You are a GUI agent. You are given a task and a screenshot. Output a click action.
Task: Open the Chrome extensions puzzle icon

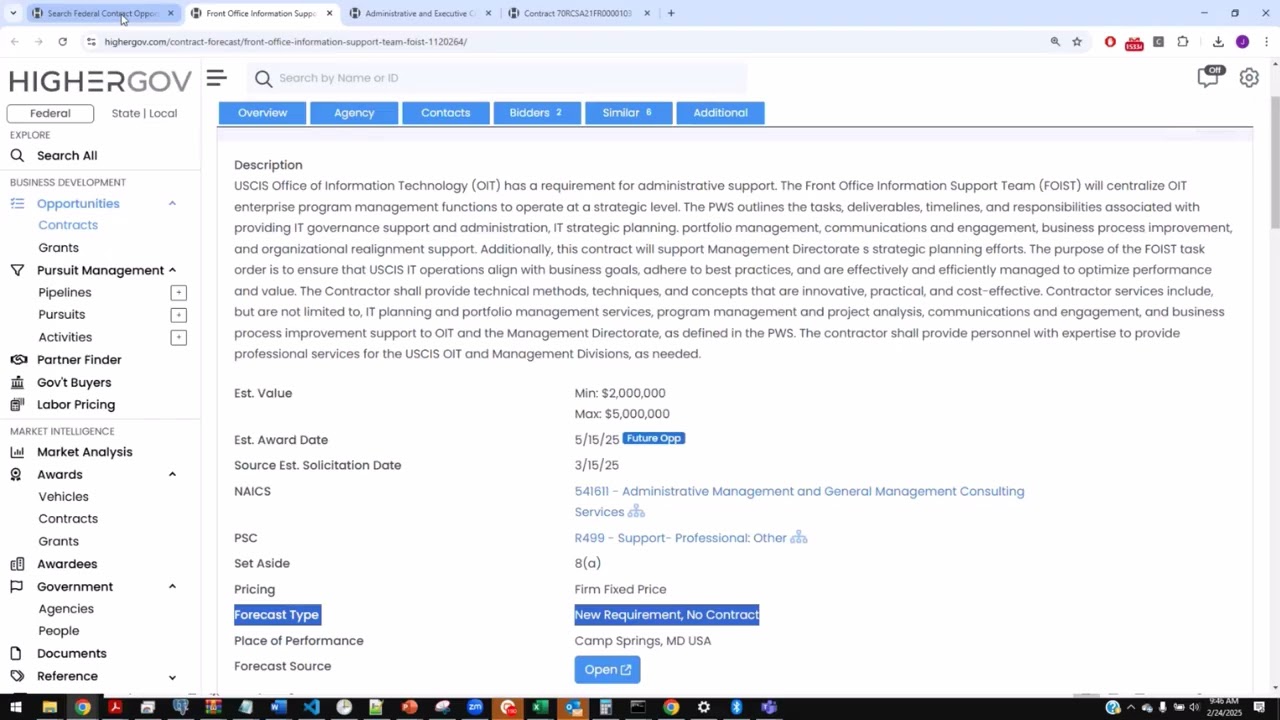(x=1183, y=42)
